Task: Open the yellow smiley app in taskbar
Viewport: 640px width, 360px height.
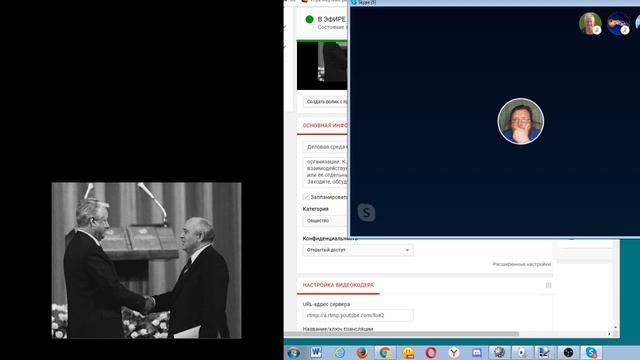Action: (x=408, y=353)
